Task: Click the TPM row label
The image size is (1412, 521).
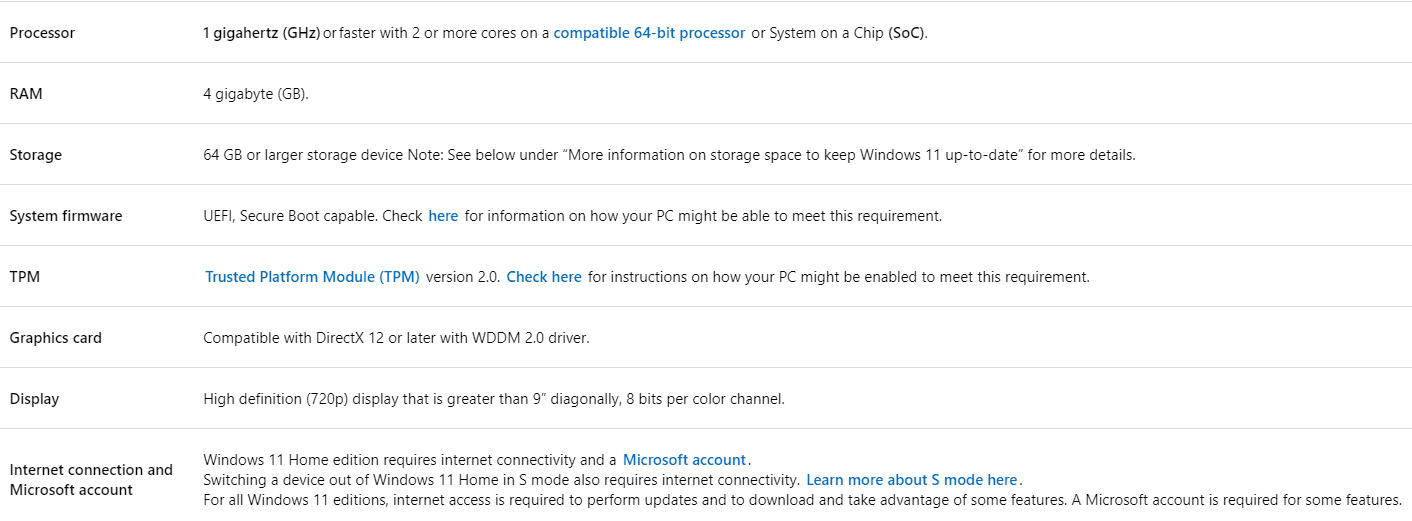Action: coord(25,277)
